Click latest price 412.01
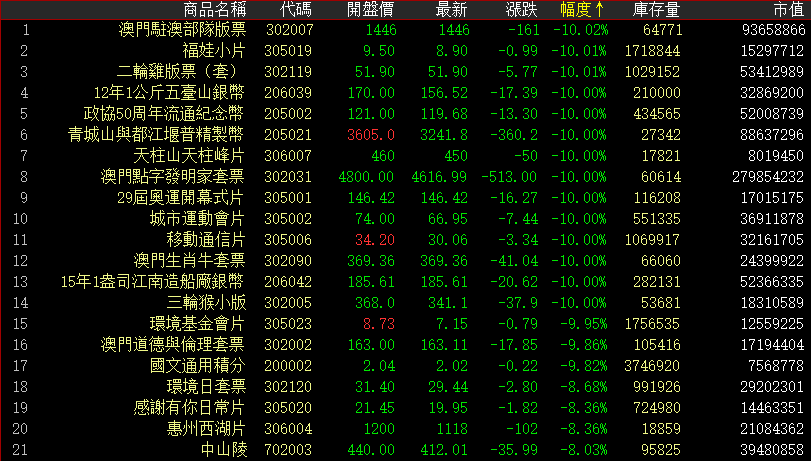The height and width of the screenshot is (461, 811). (444, 450)
